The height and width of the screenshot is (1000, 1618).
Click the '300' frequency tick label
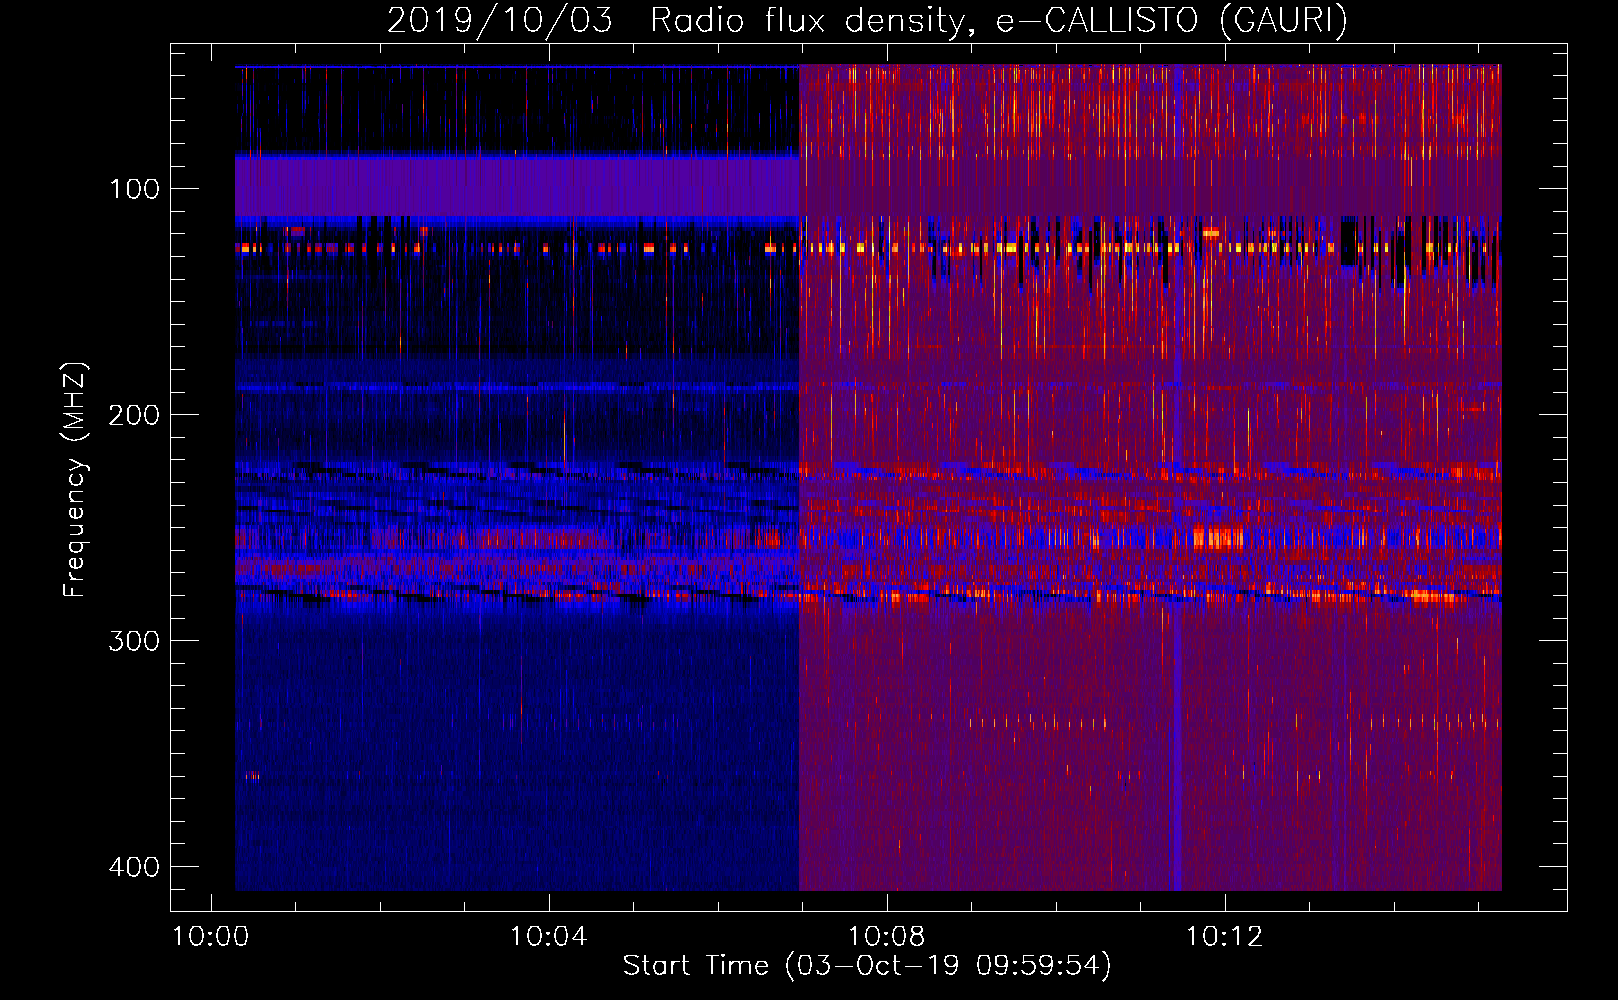pos(134,641)
